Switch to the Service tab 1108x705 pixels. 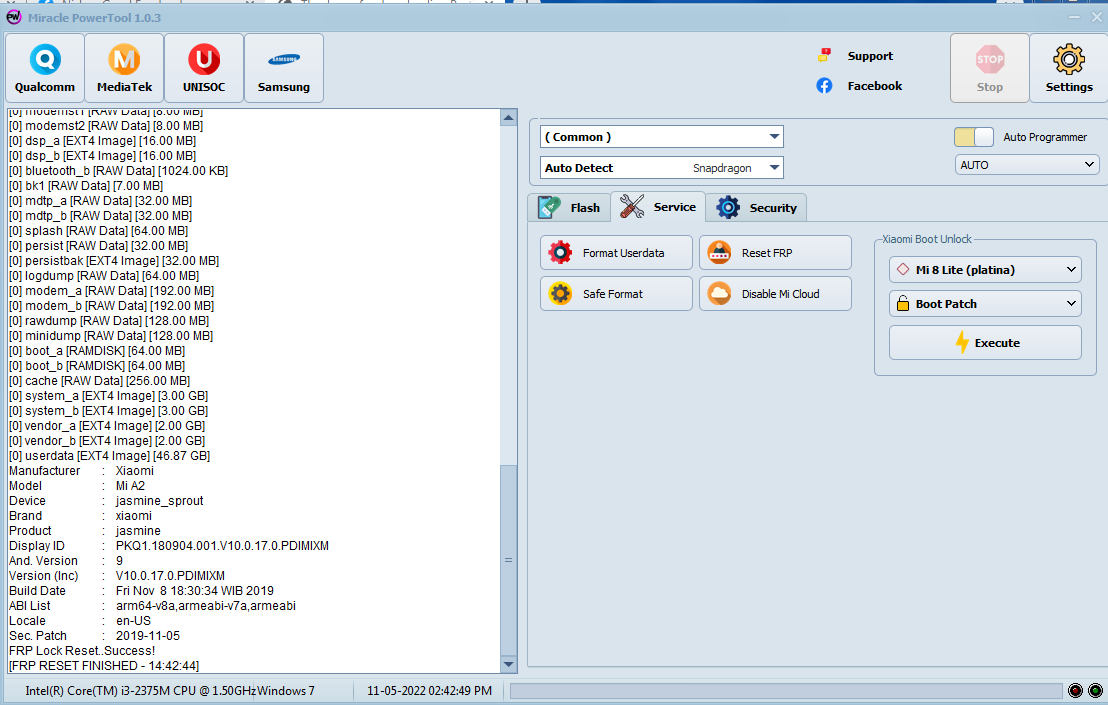[x=659, y=207]
